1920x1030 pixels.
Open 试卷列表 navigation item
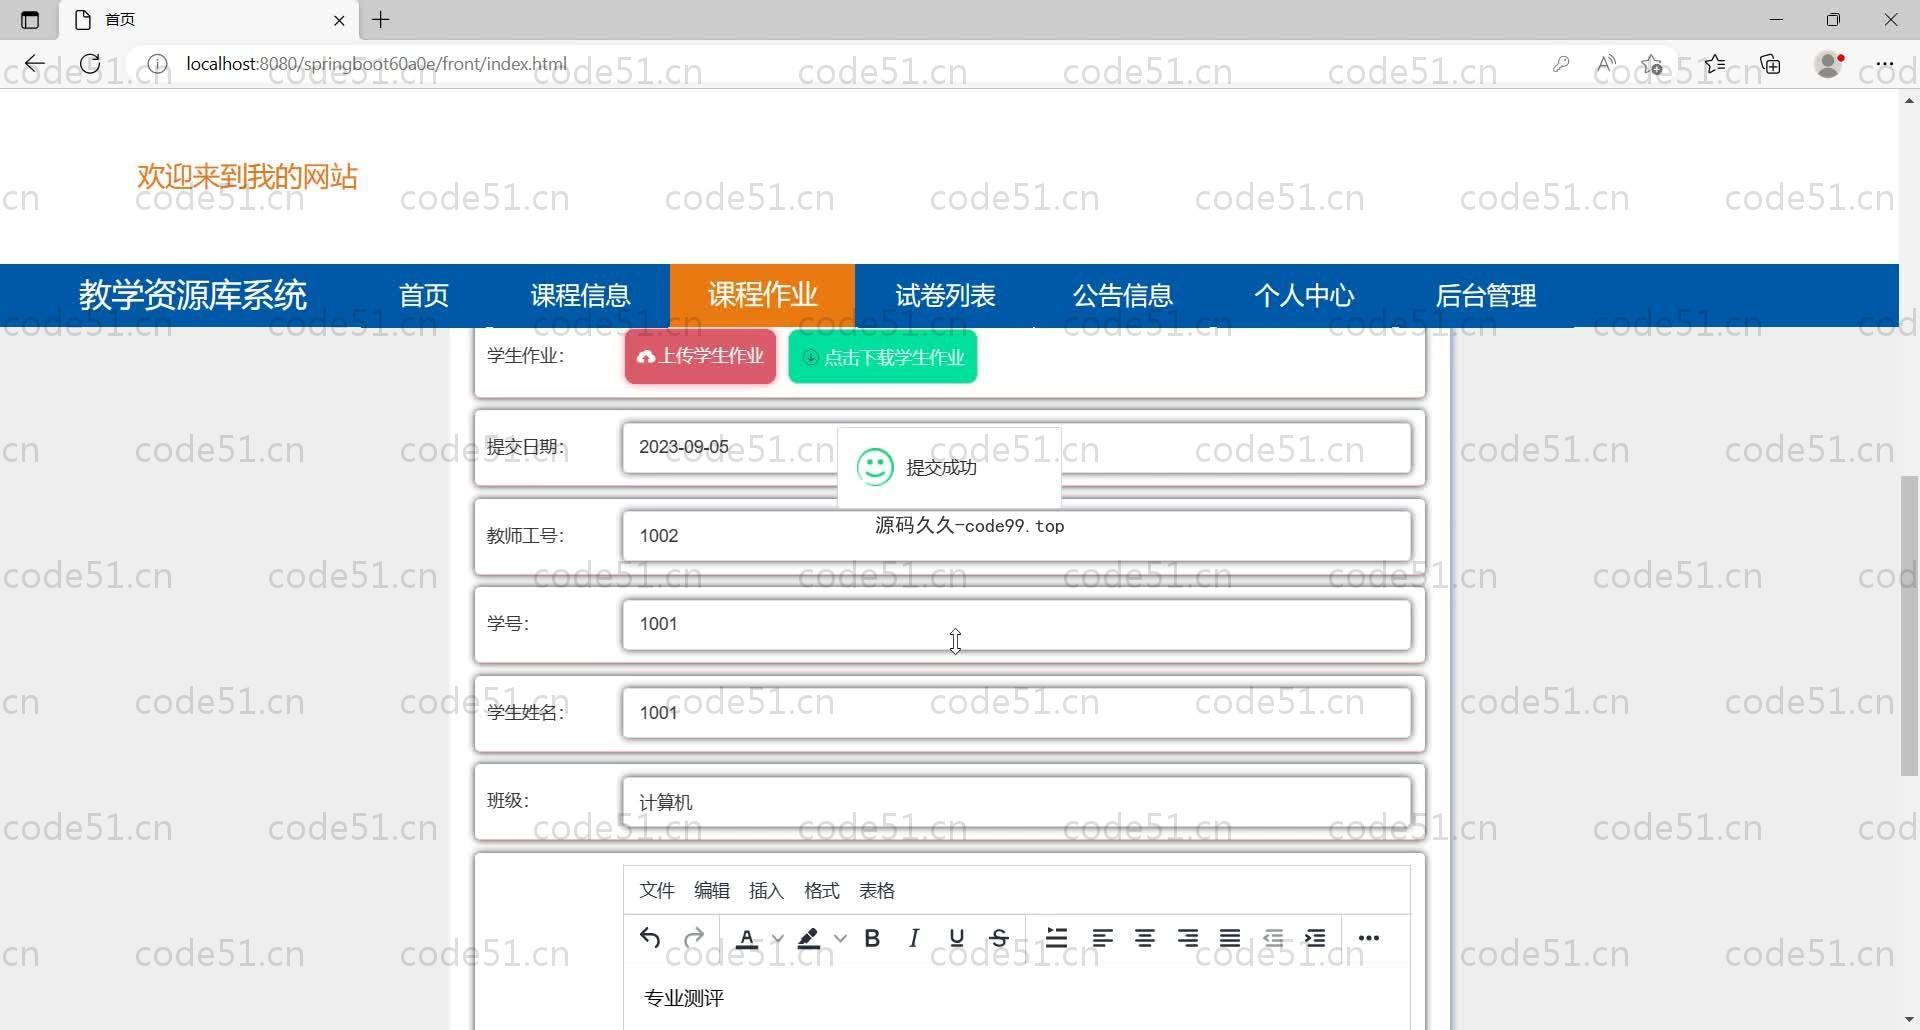coord(945,295)
